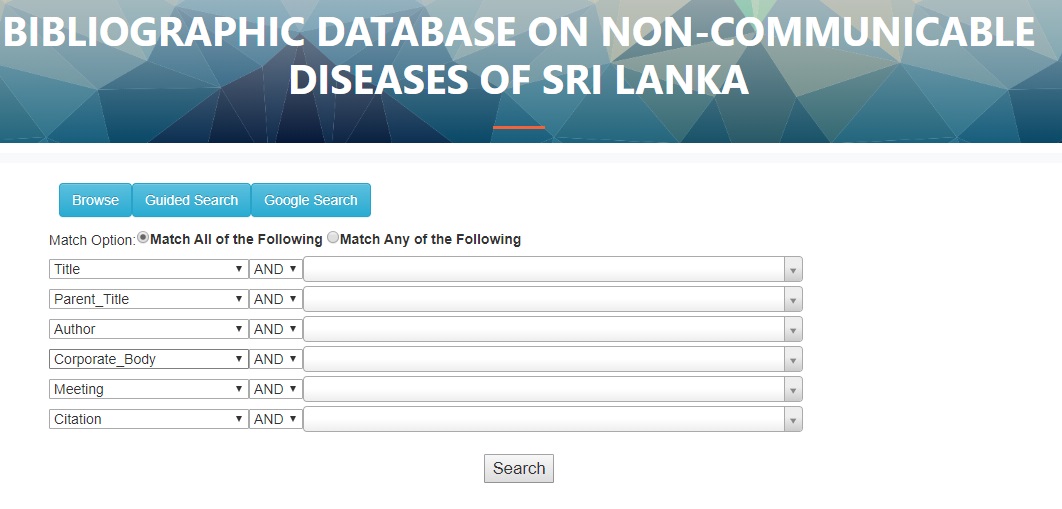Switch to Guided Search tab
This screenshot has width=1062, height=509.
[191, 200]
